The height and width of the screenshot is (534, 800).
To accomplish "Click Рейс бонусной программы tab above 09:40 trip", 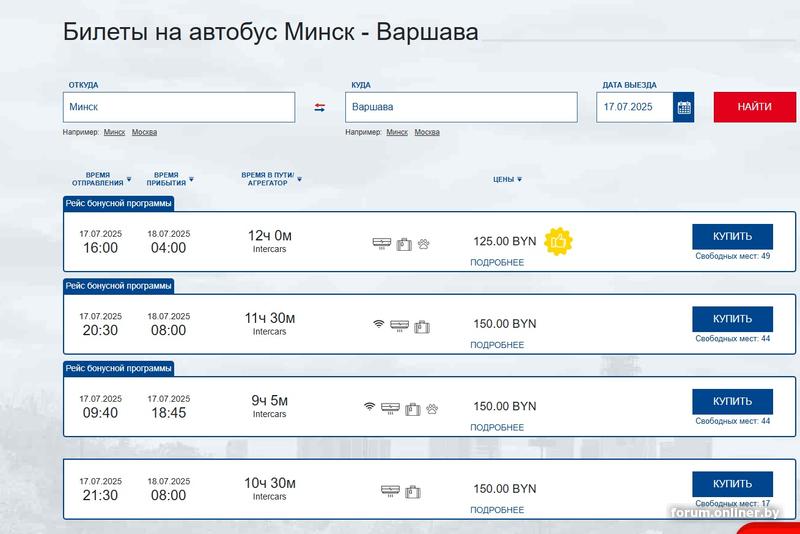I will (x=118, y=368).
